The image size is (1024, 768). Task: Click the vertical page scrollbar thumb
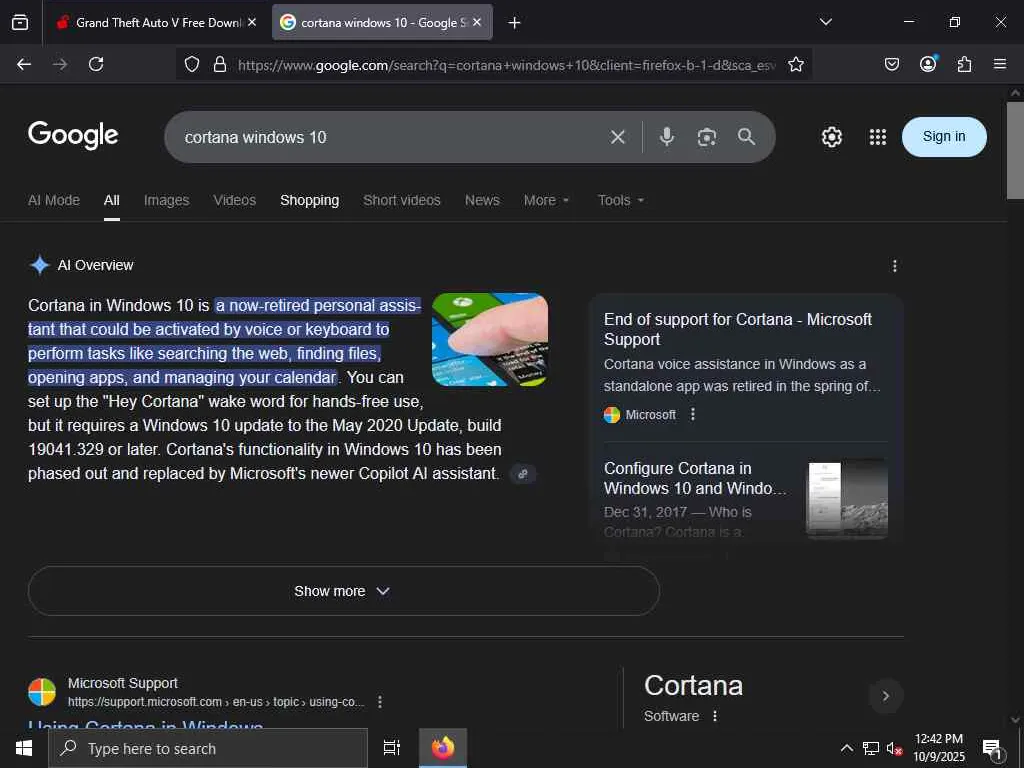[1015, 150]
